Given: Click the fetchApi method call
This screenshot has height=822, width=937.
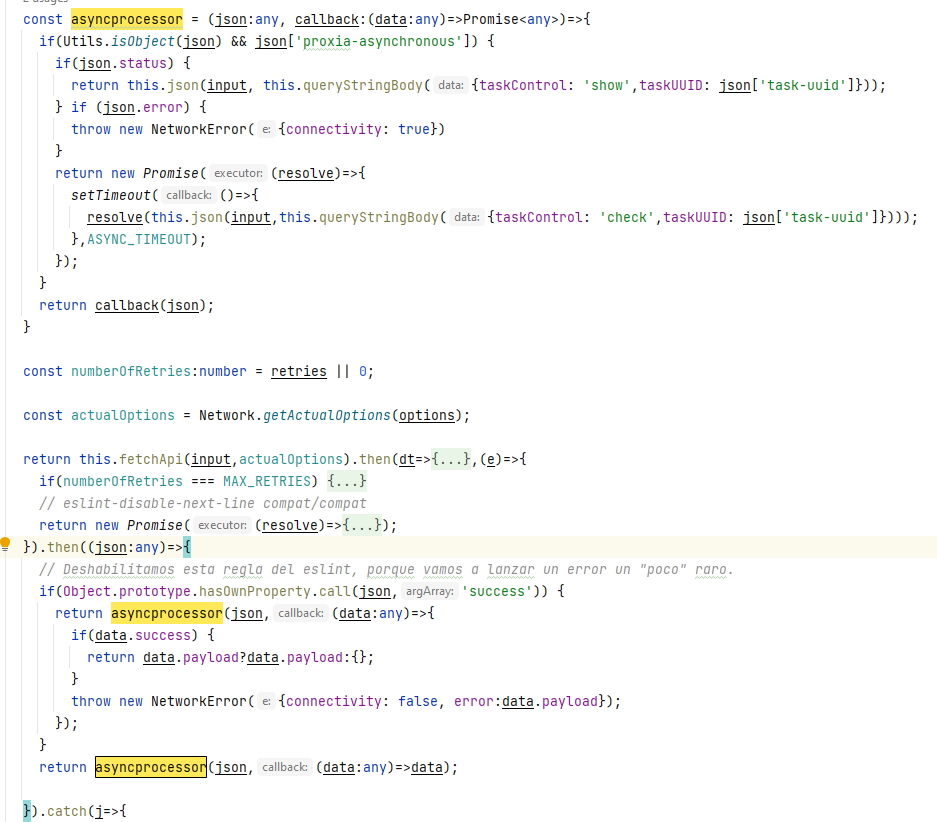Looking at the screenshot, I should 151,459.
